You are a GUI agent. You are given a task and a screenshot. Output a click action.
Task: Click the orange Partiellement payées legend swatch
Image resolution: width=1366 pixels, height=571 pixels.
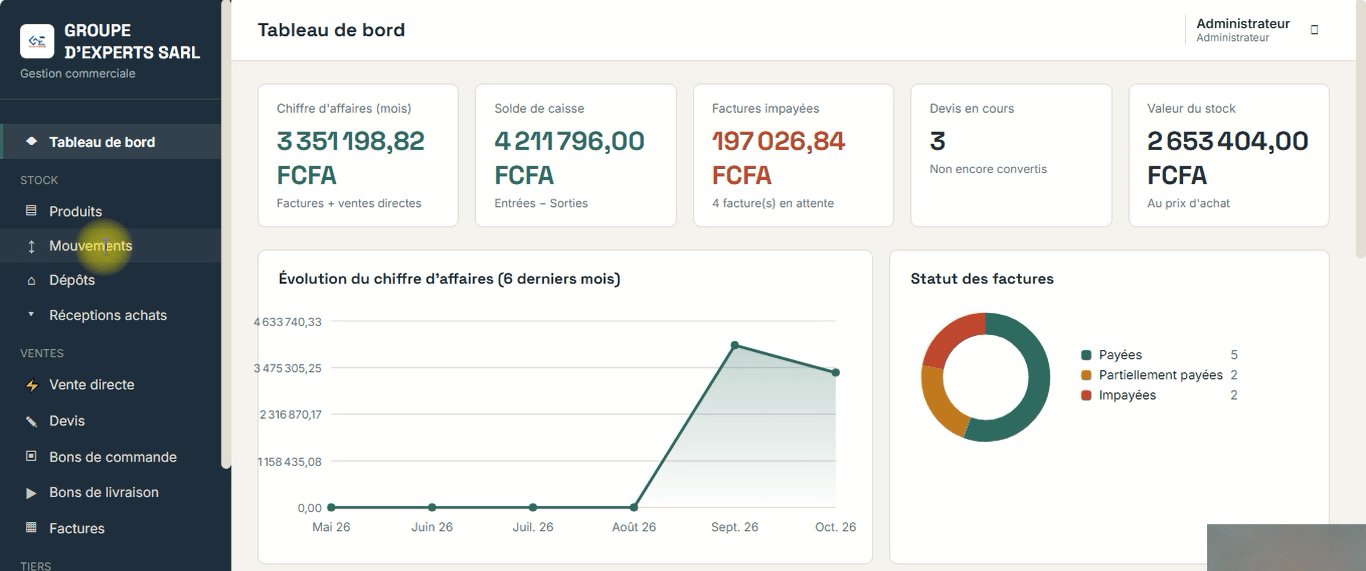1086,375
